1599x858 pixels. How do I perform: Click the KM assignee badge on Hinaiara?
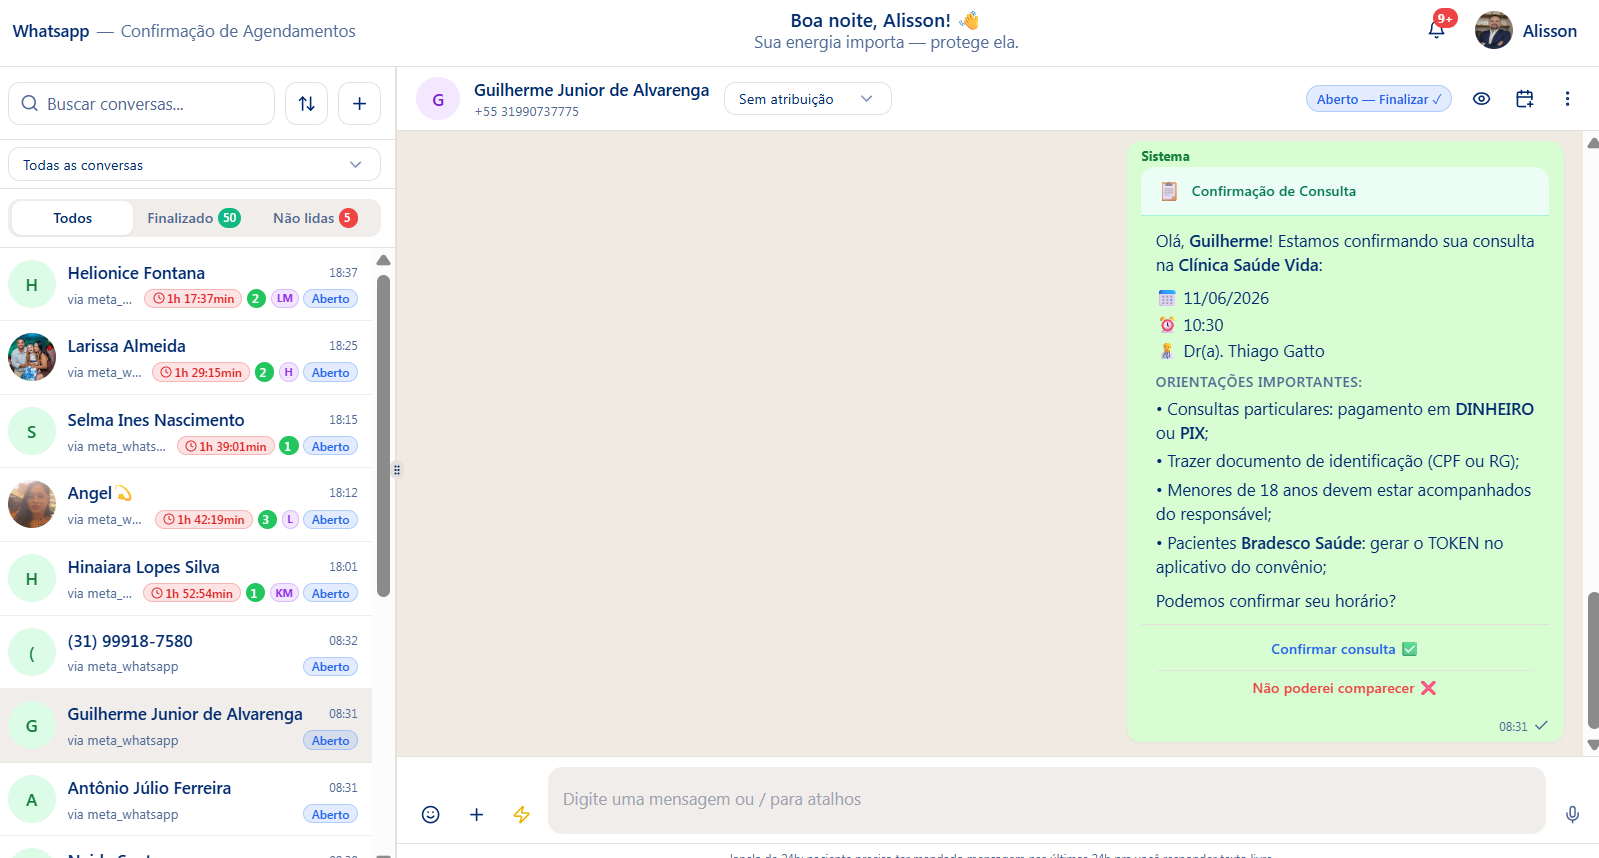(x=284, y=593)
